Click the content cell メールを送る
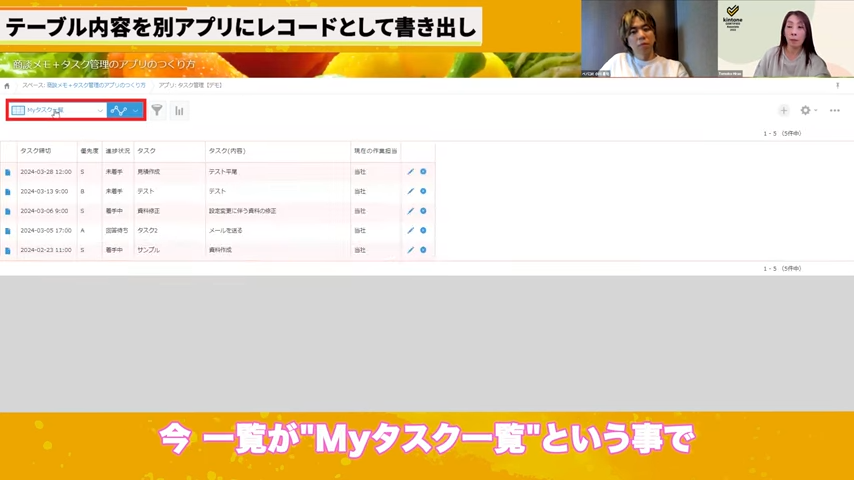This screenshot has height=480, width=854. click(x=225, y=230)
